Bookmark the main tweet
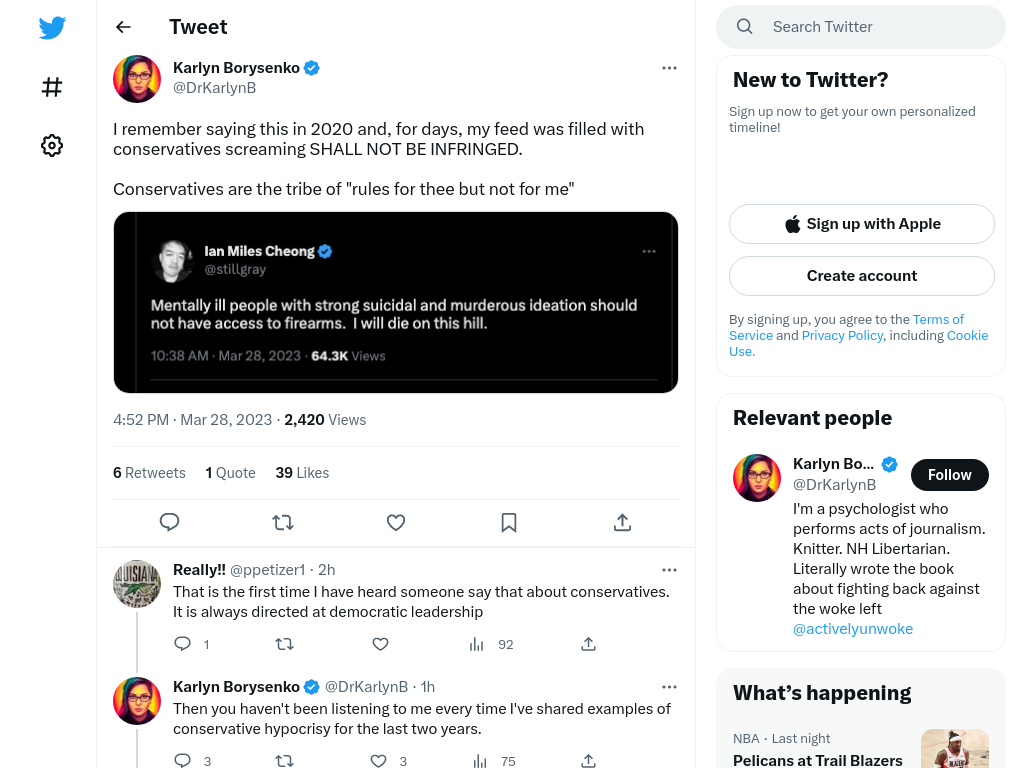Viewport: 1024px width, 768px height. (x=509, y=522)
